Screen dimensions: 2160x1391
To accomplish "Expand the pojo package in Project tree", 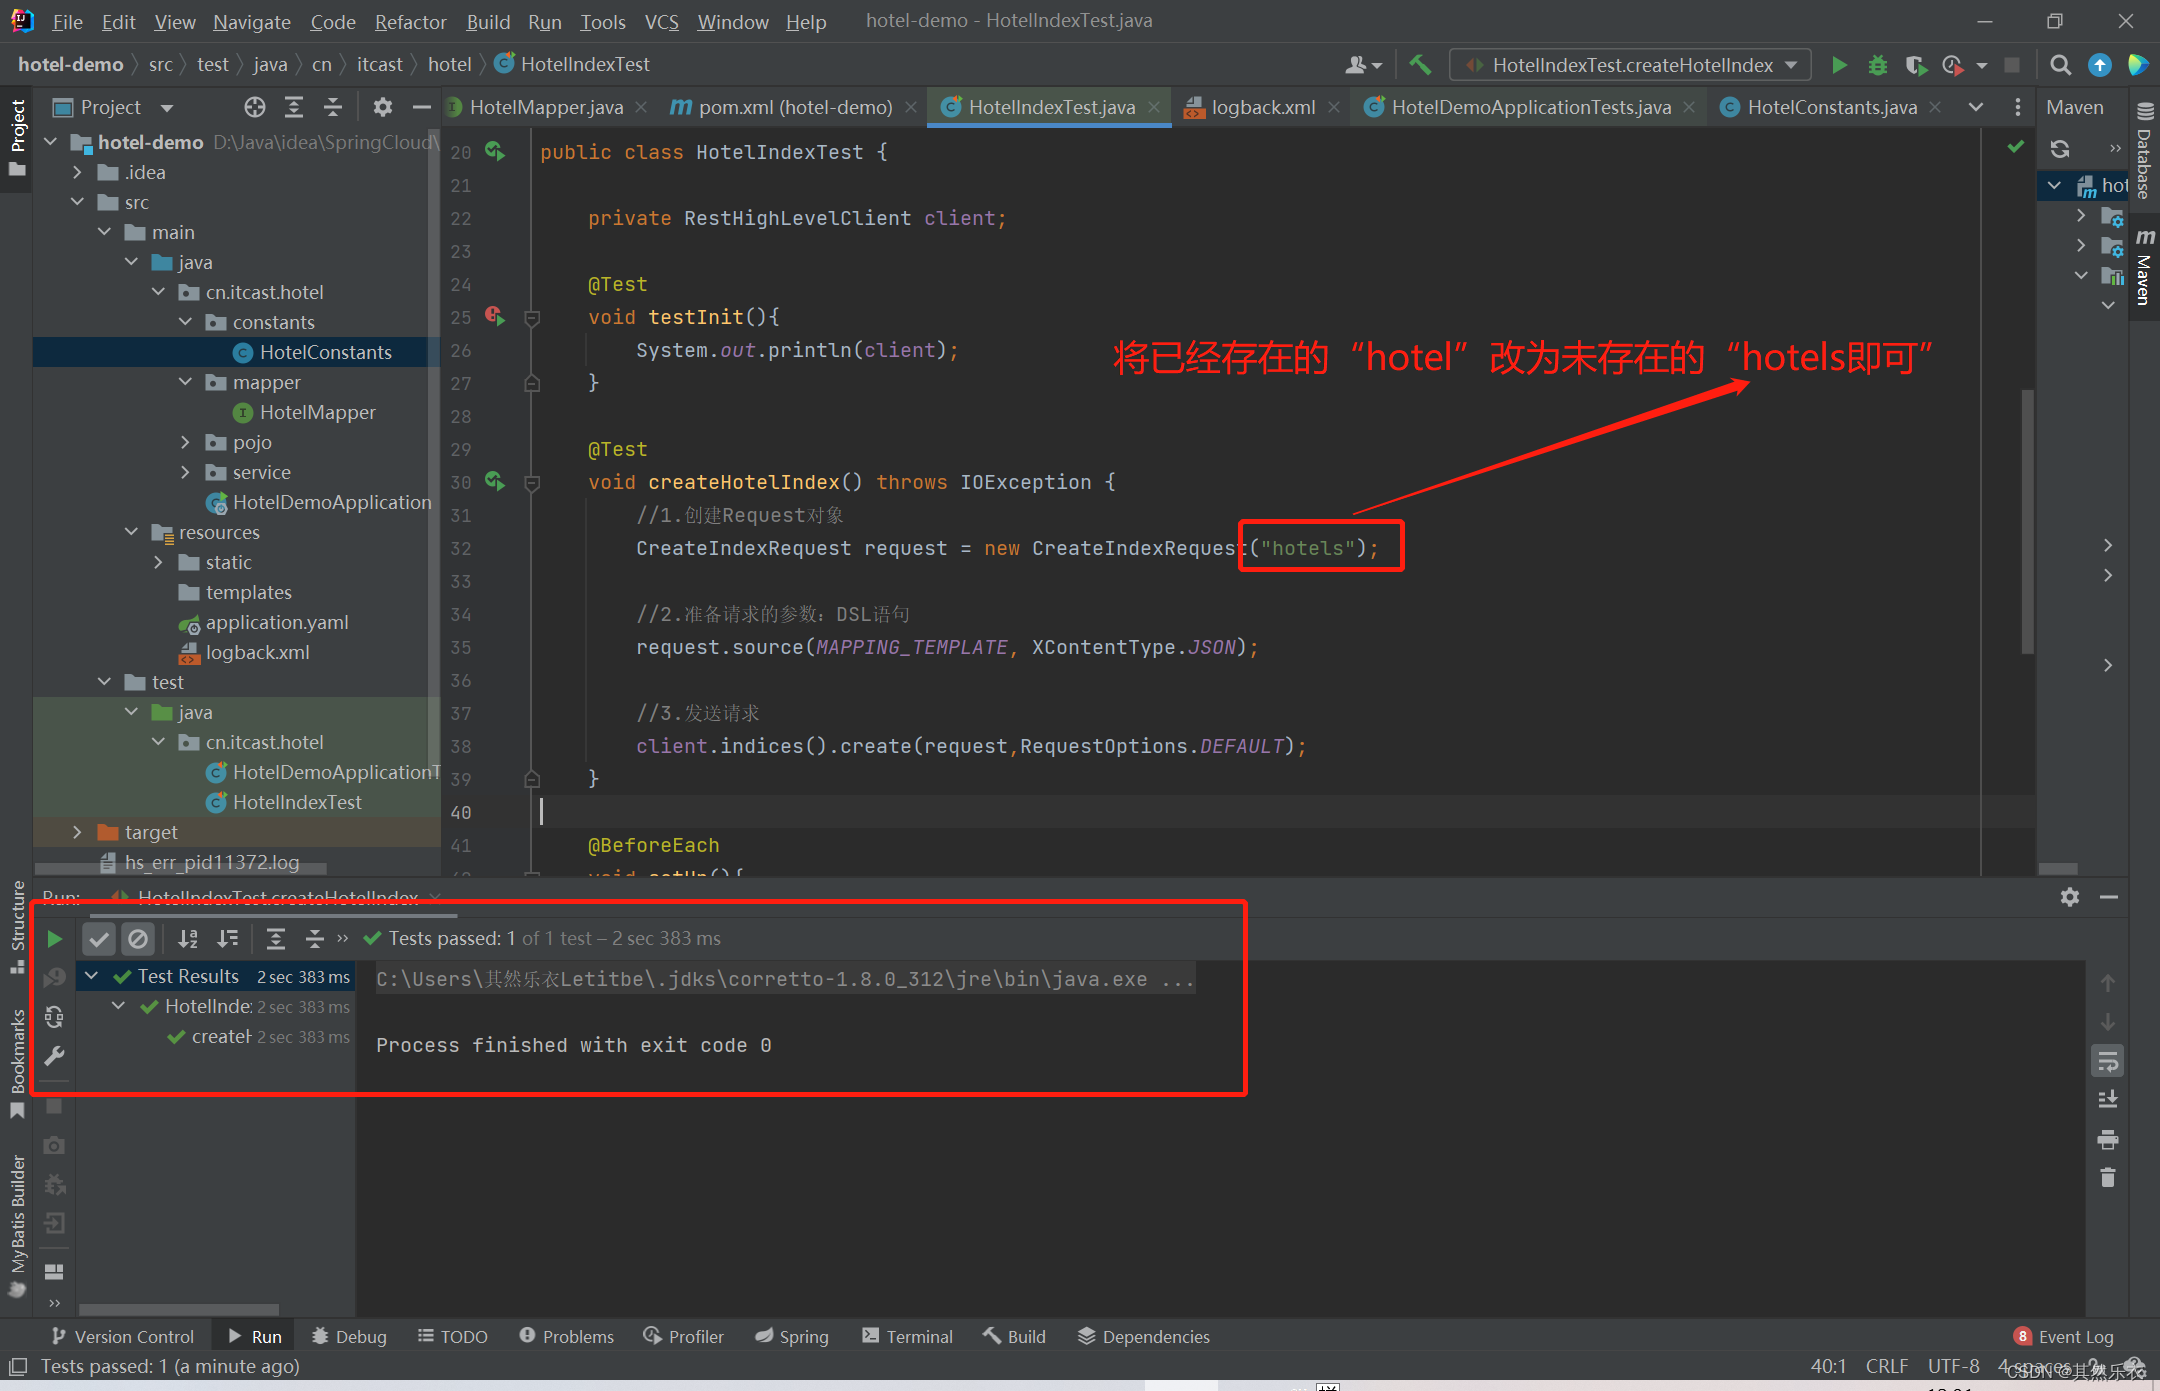I will (x=185, y=442).
